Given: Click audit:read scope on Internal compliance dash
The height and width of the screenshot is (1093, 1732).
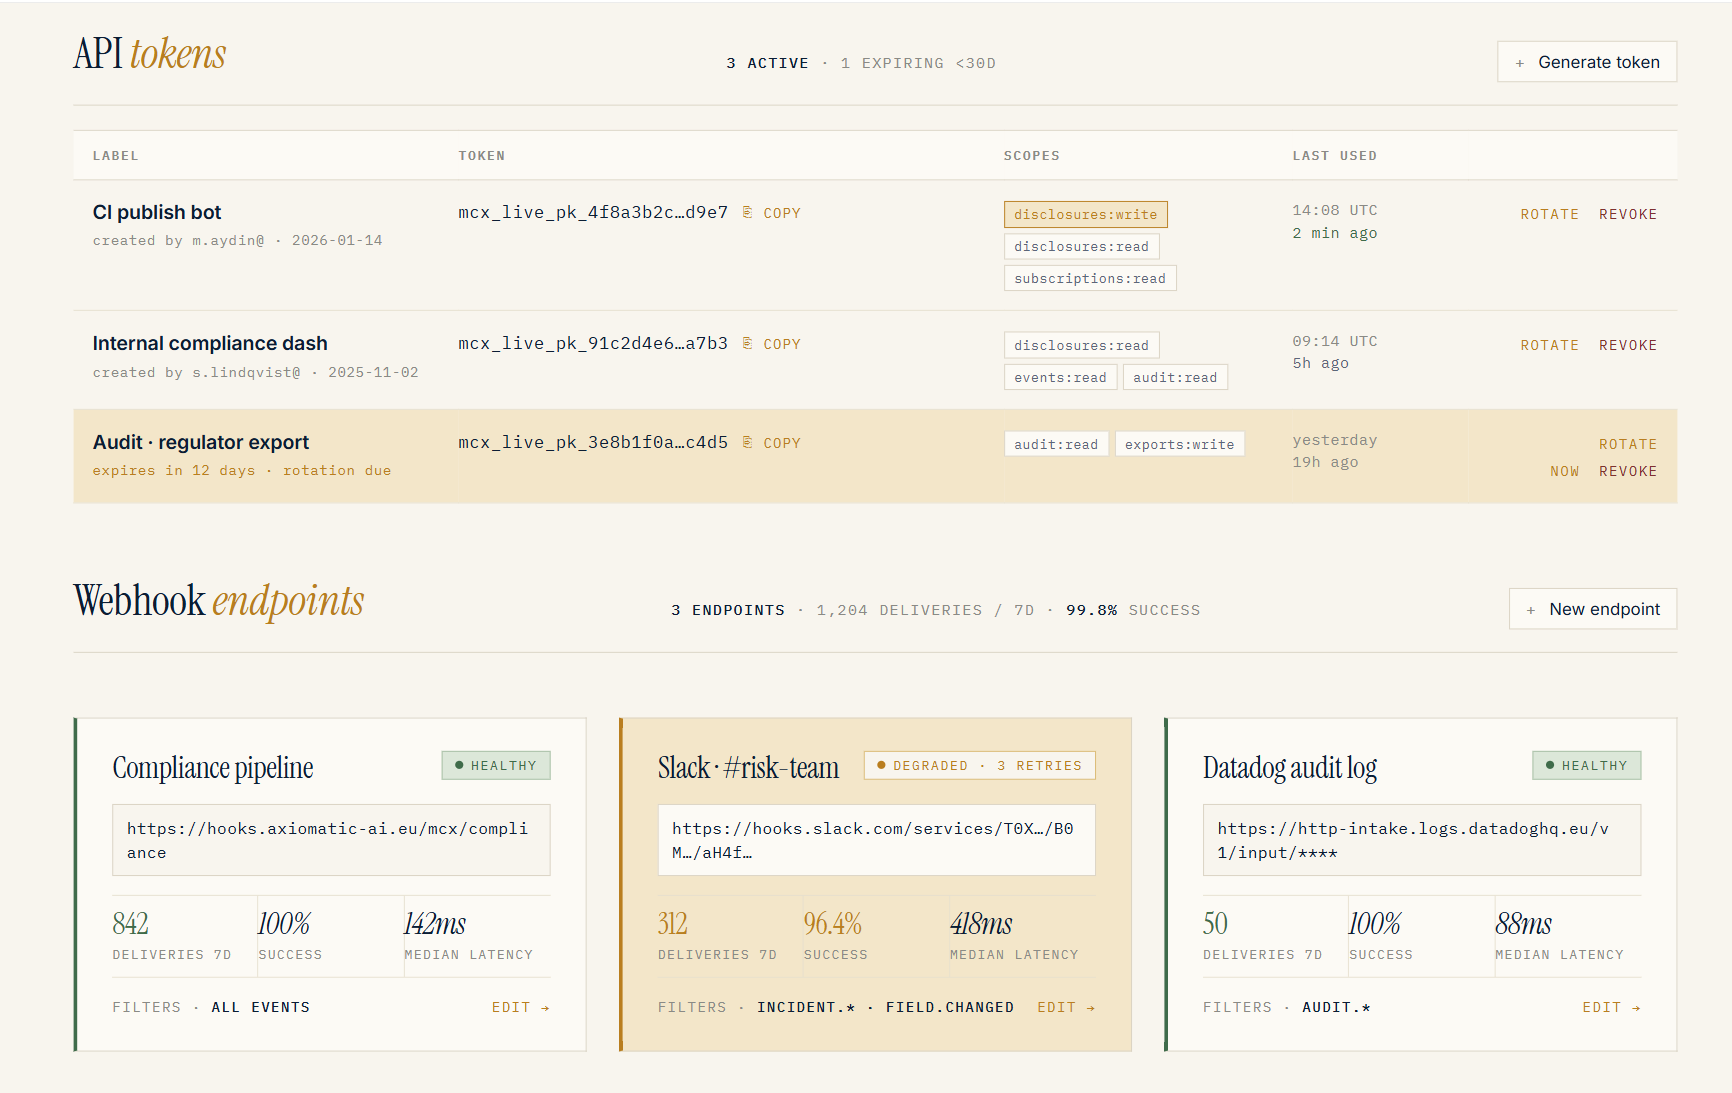Looking at the screenshot, I should click(1175, 377).
